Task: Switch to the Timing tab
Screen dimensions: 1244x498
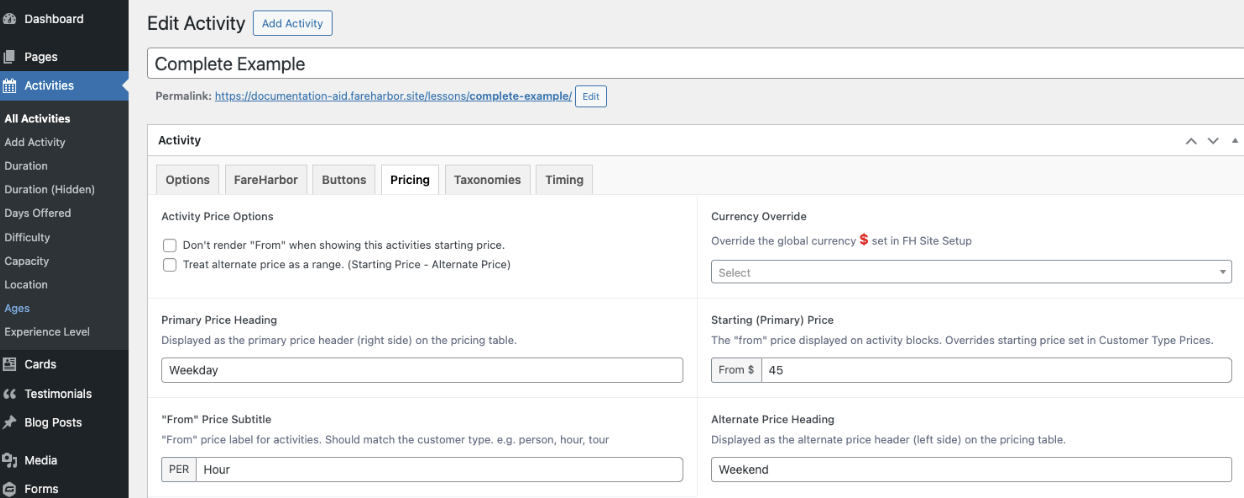Action: pyautogui.click(x=564, y=180)
